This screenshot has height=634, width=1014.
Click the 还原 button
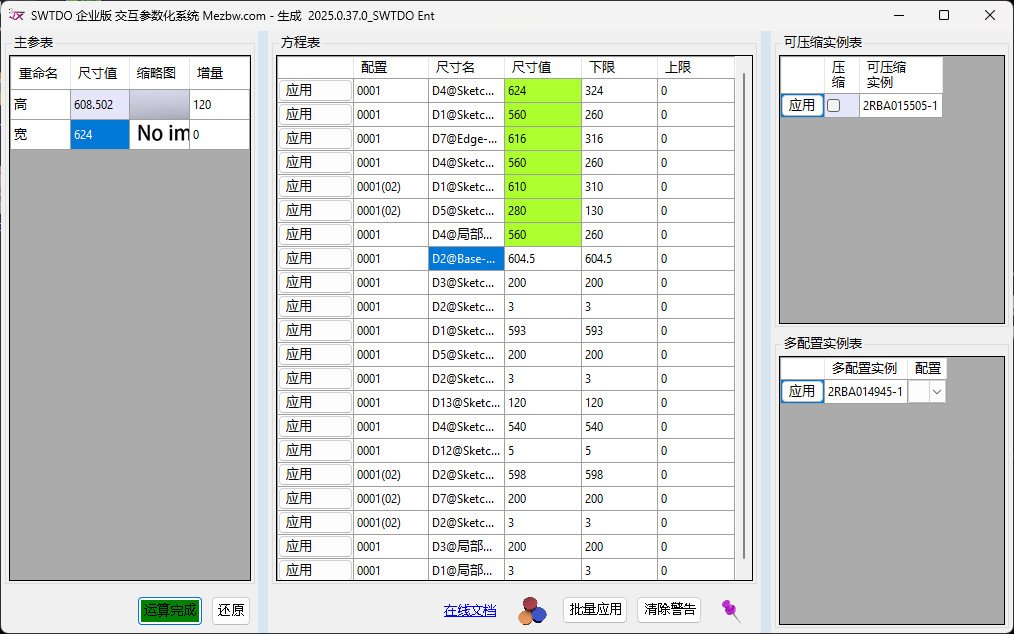pyautogui.click(x=231, y=610)
